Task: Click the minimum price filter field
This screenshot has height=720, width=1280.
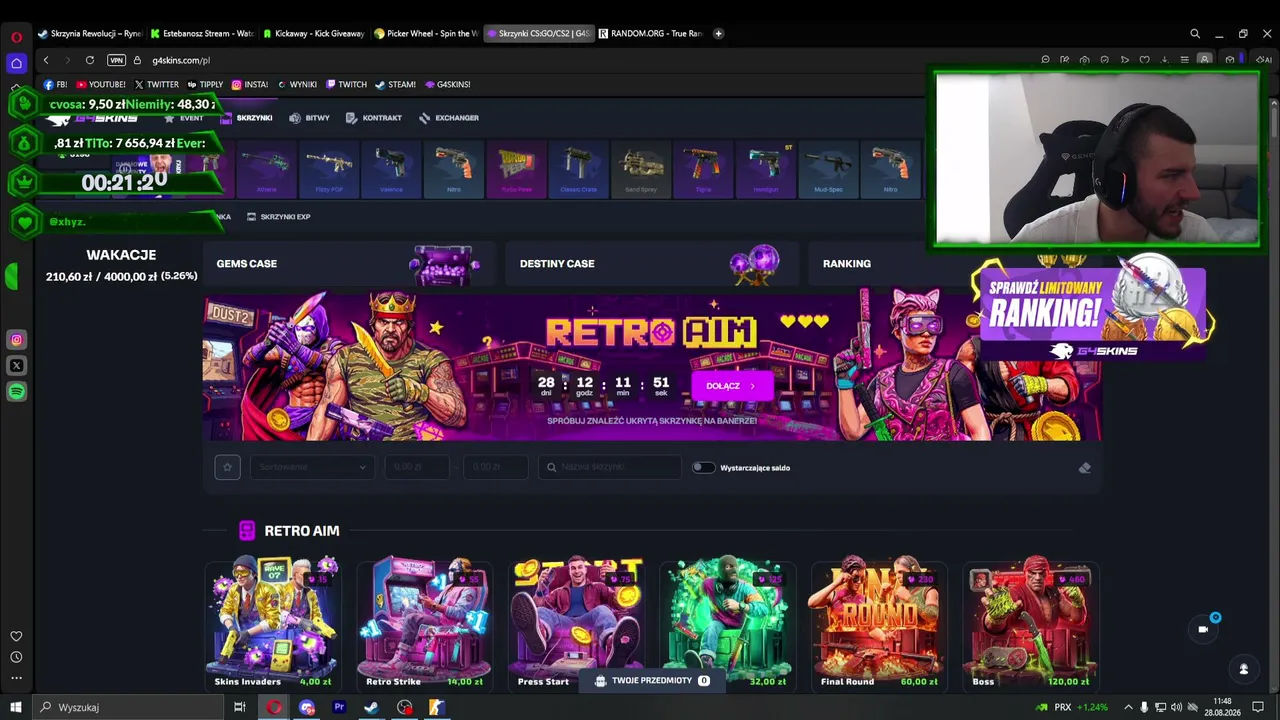Action: click(417, 467)
